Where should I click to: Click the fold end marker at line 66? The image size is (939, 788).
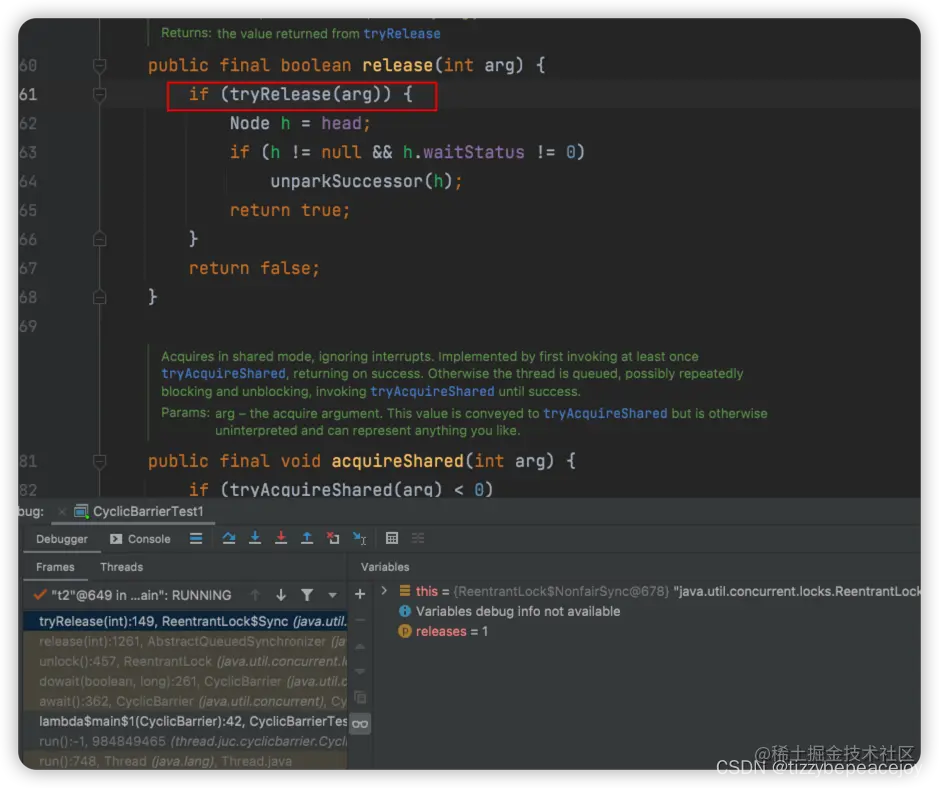click(x=99, y=240)
